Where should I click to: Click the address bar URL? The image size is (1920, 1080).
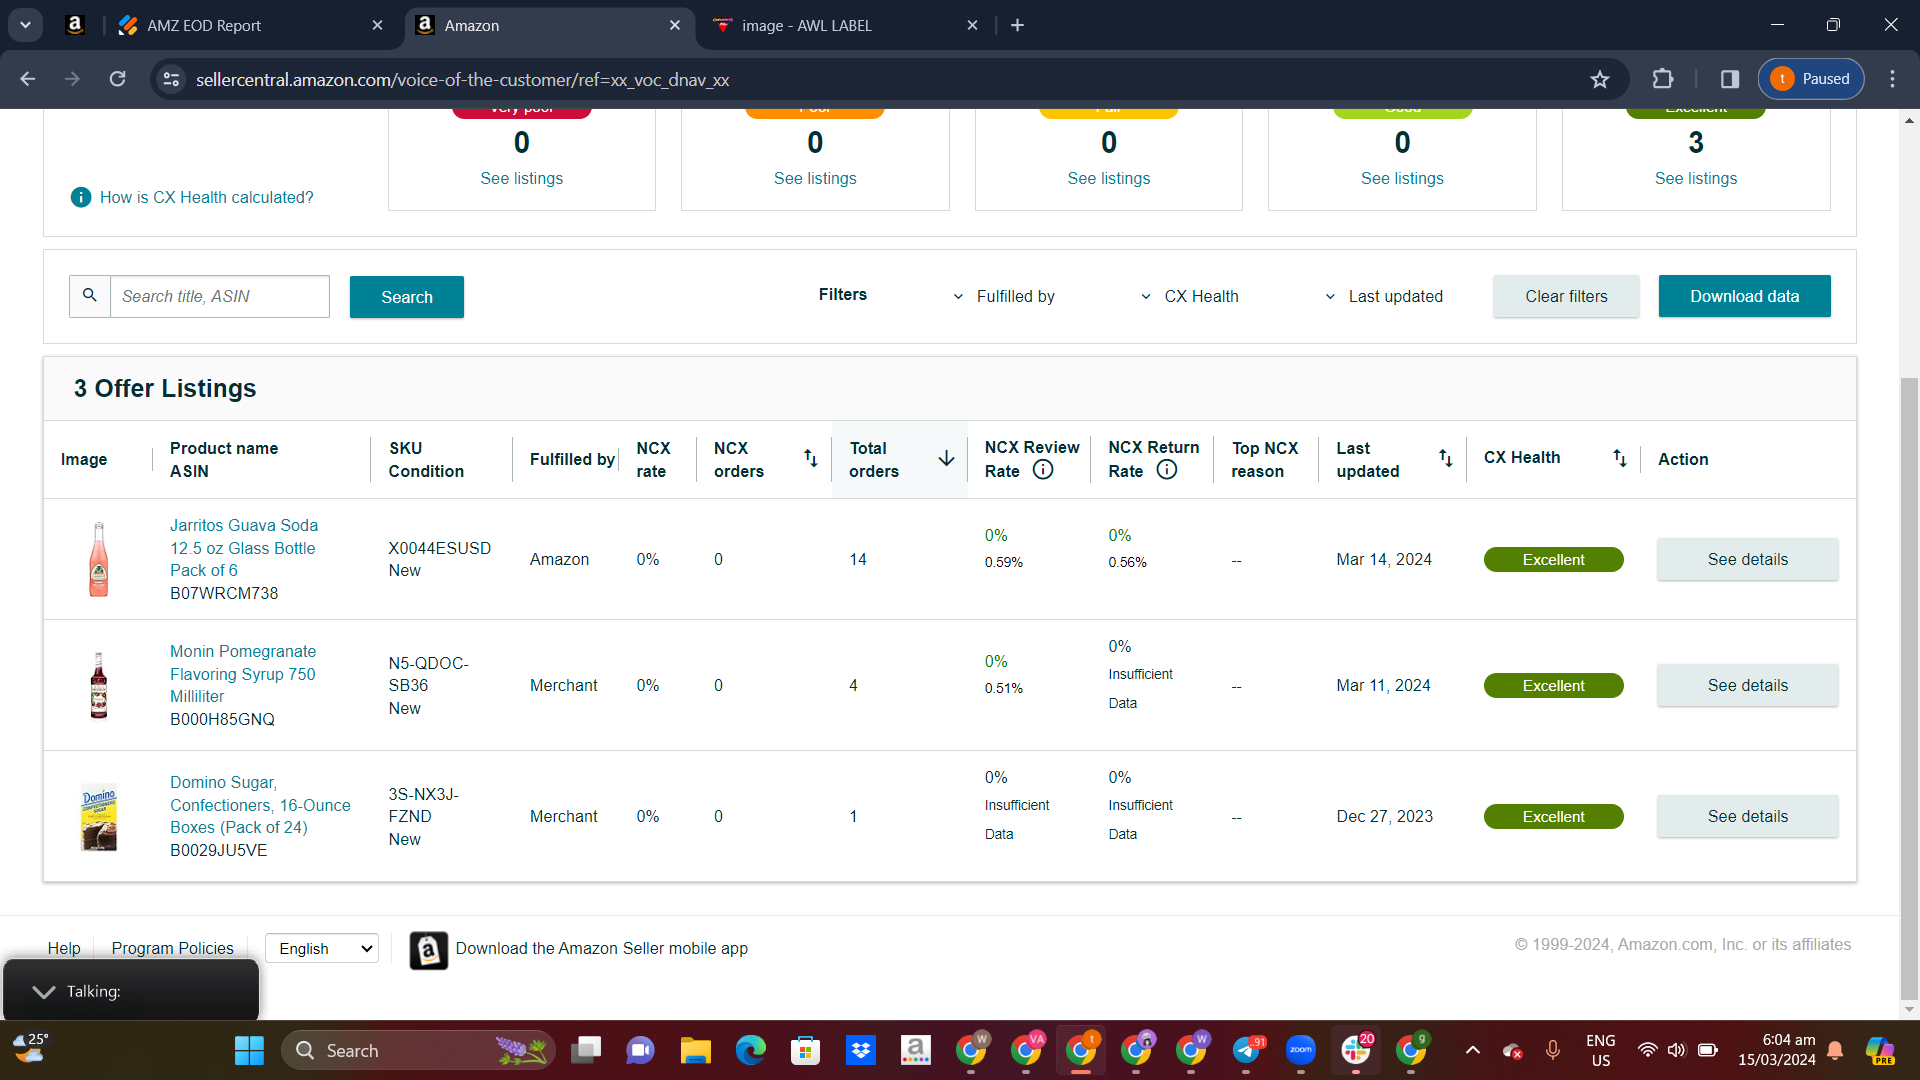[x=462, y=80]
